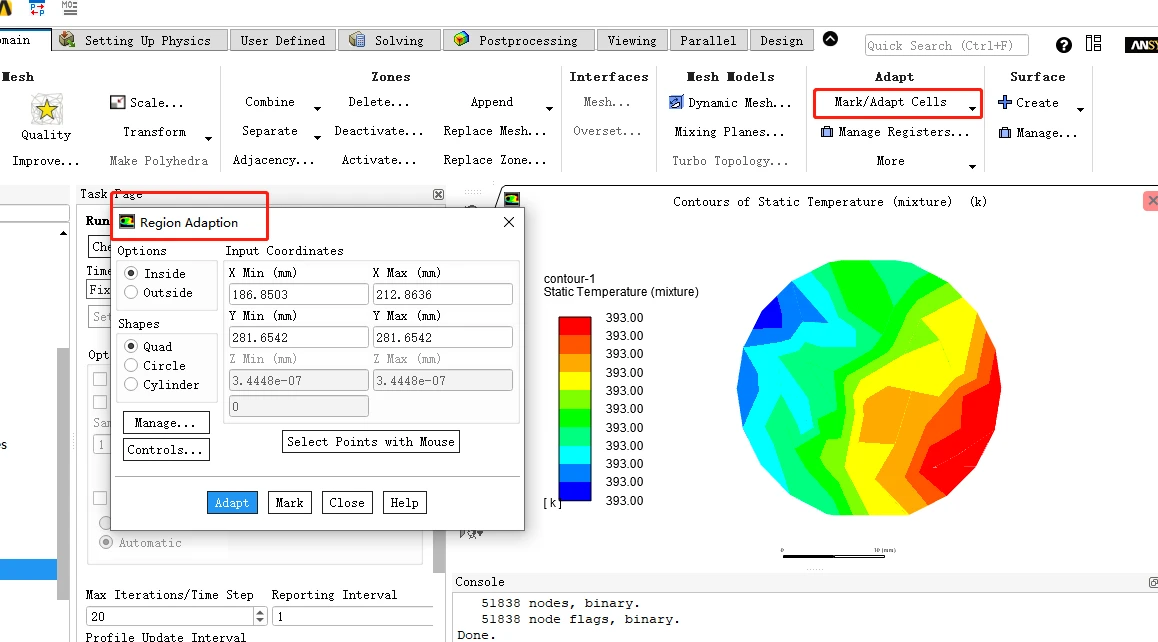Viewport: 1158px width, 642px height.
Task: Click the lines menu icon in title bar
Action: click(x=69, y=8)
